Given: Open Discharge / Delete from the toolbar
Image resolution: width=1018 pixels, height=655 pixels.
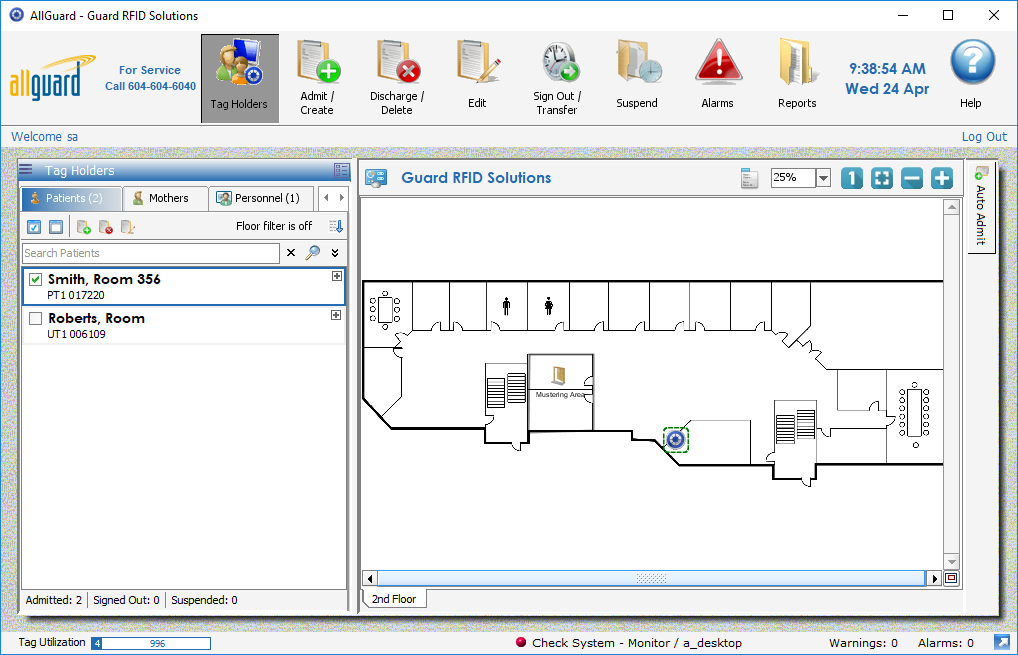Looking at the screenshot, I should (x=397, y=62).
